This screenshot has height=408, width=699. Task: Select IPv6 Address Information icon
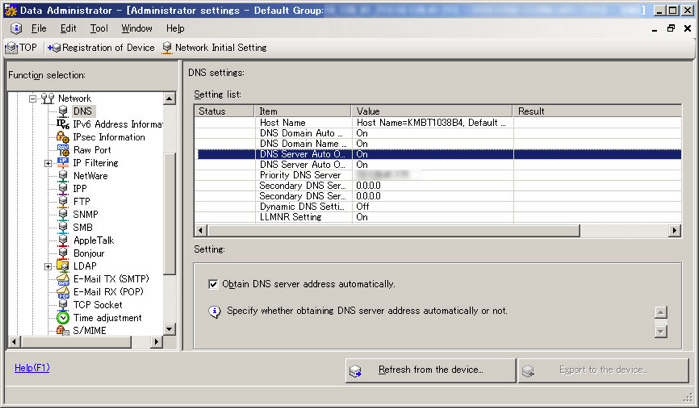pyautogui.click(x=63, y=124)
